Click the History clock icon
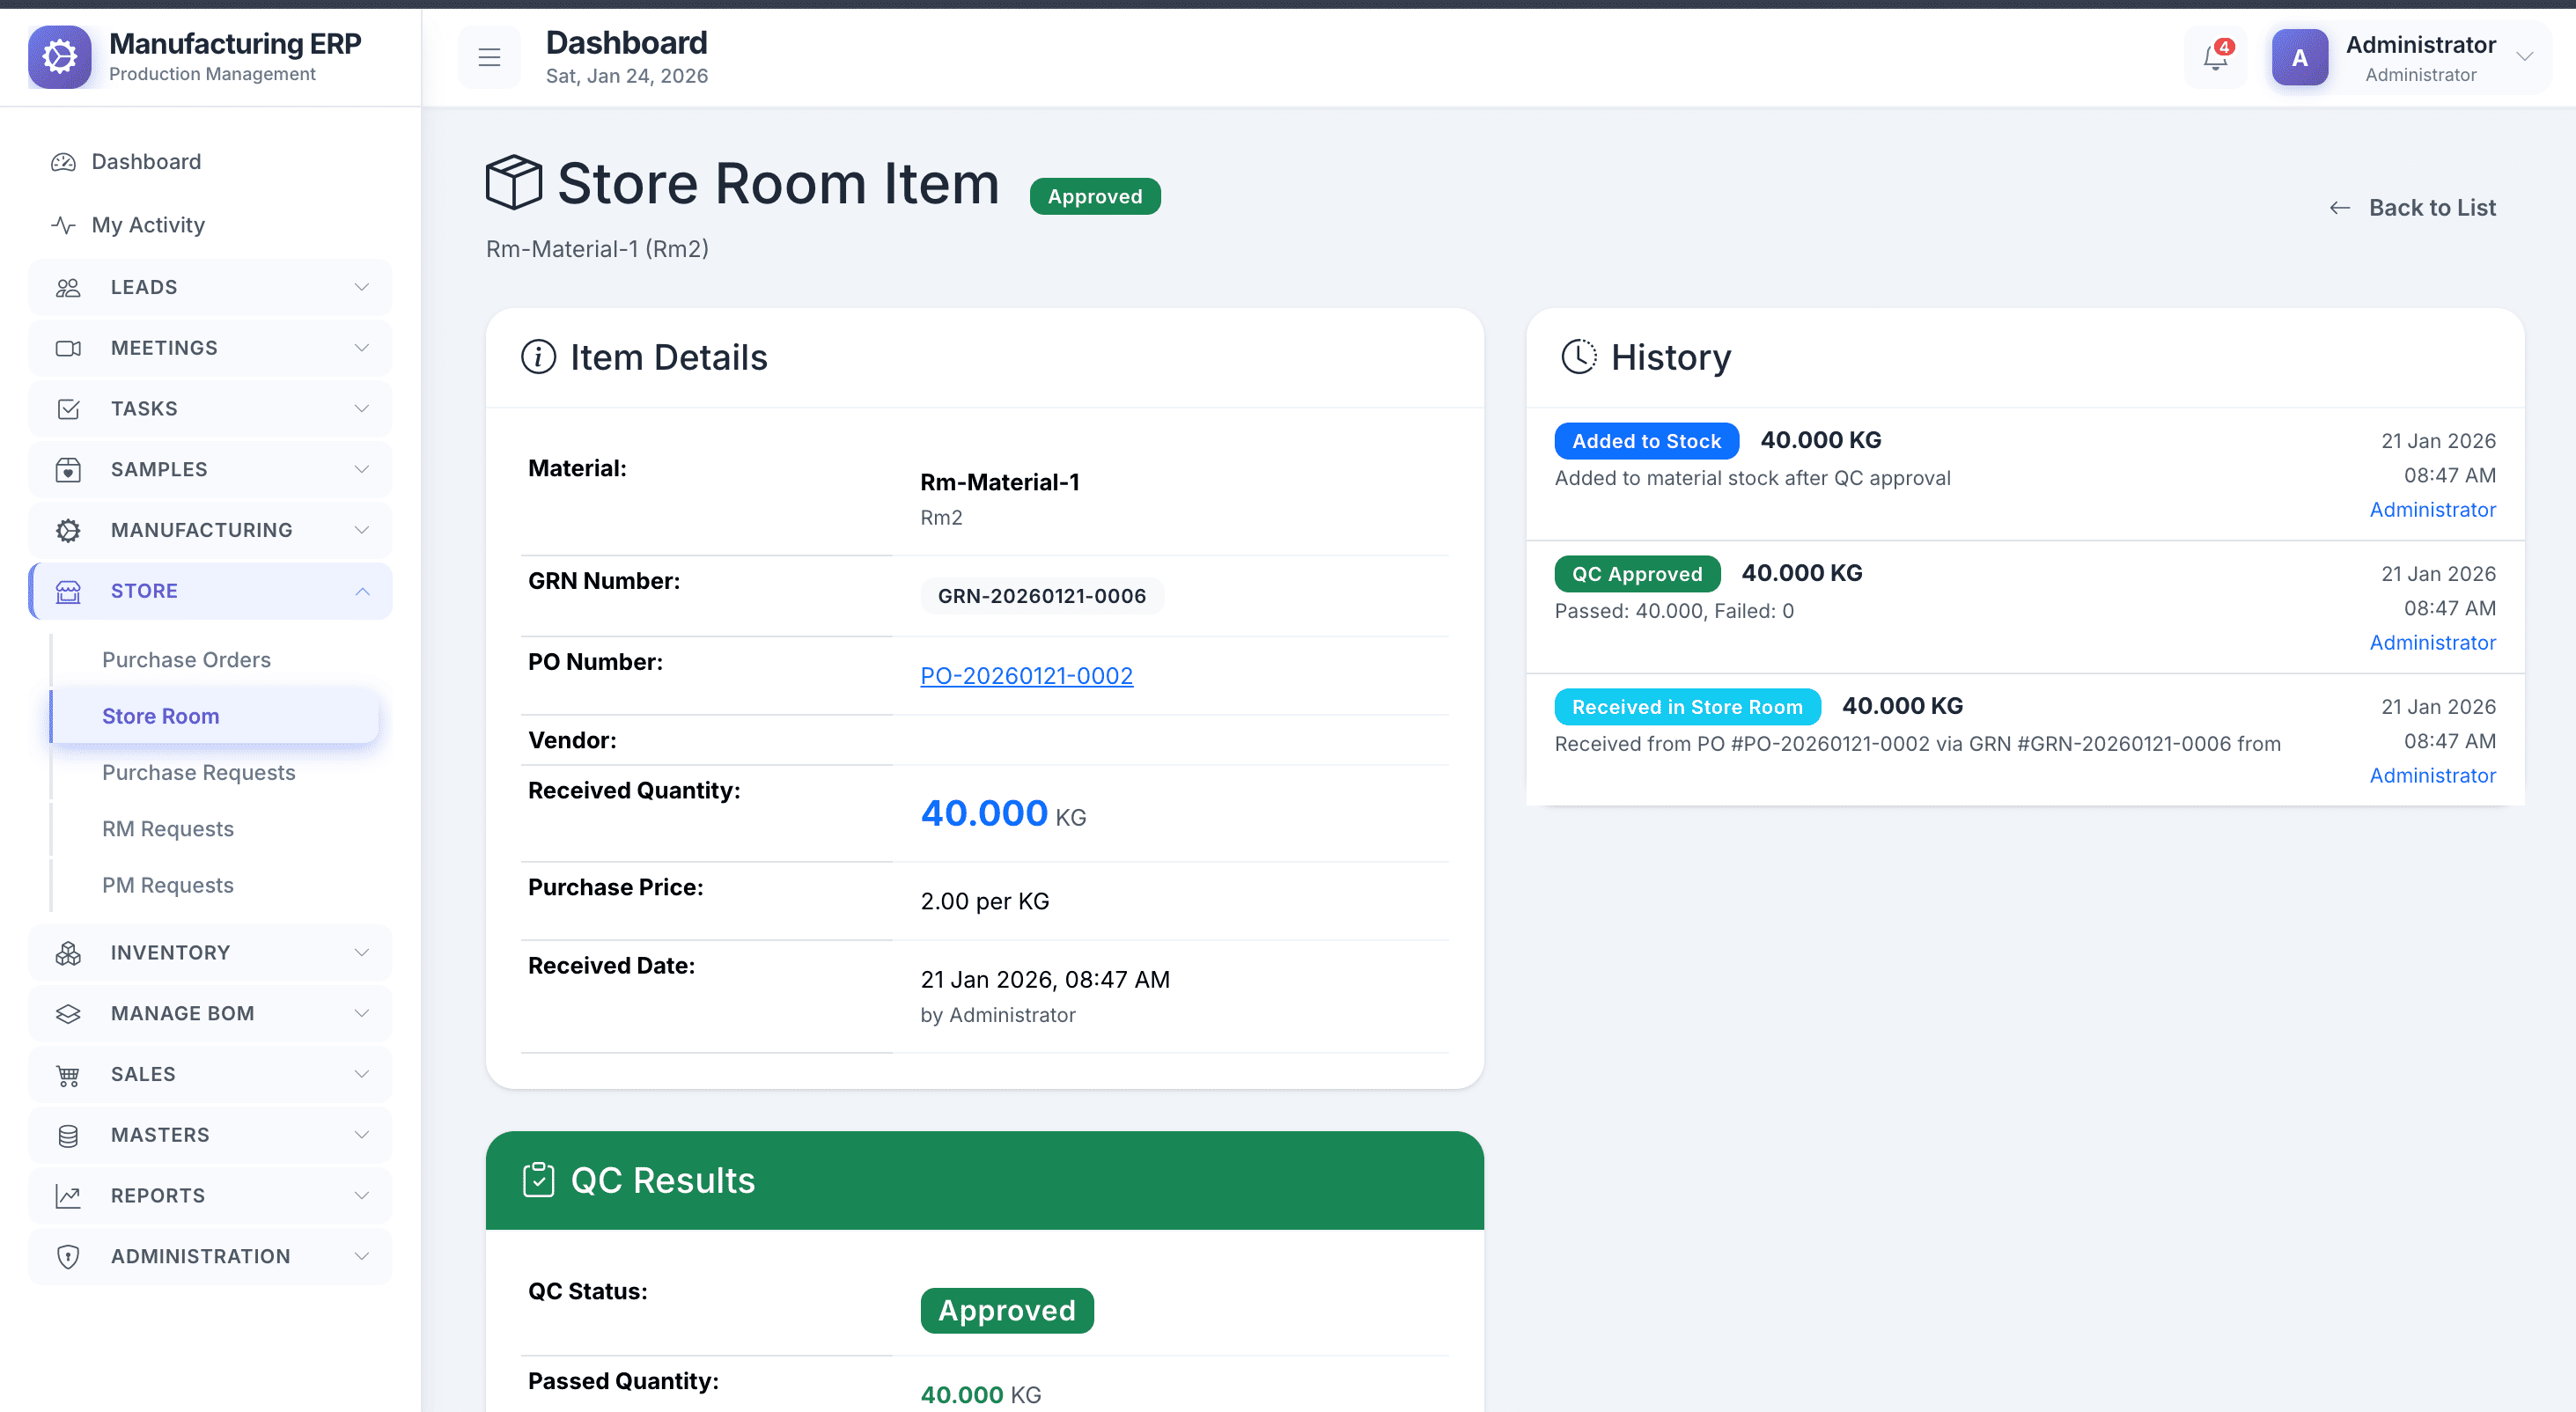Viewport: 2576px width, 1412px height. coord(1579,357)
